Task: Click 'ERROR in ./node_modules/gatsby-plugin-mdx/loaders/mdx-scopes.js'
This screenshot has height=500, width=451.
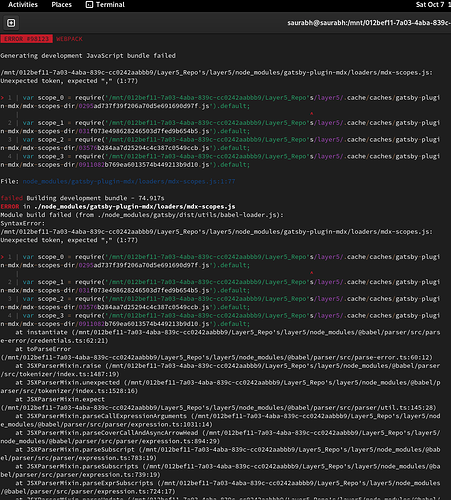Action: 118,206
